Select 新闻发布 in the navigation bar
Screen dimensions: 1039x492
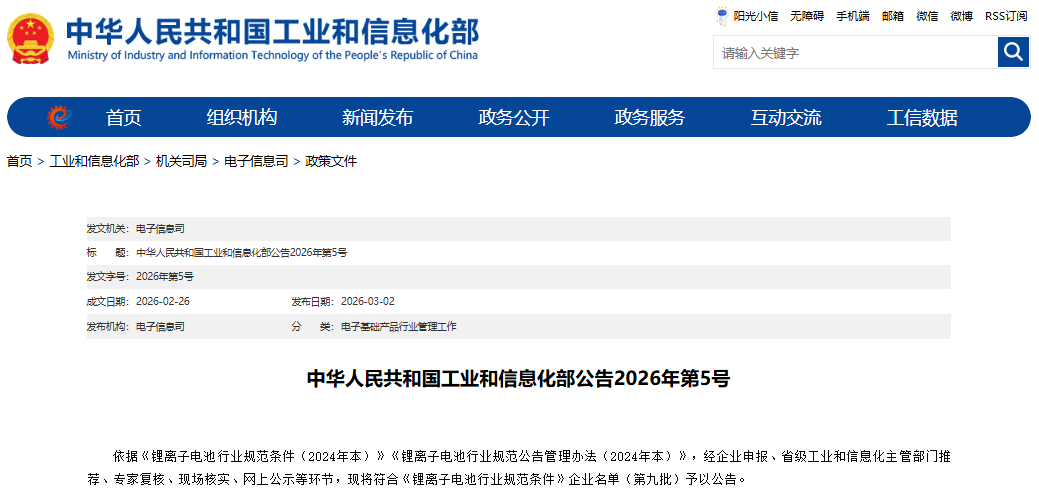pos(377,118)
